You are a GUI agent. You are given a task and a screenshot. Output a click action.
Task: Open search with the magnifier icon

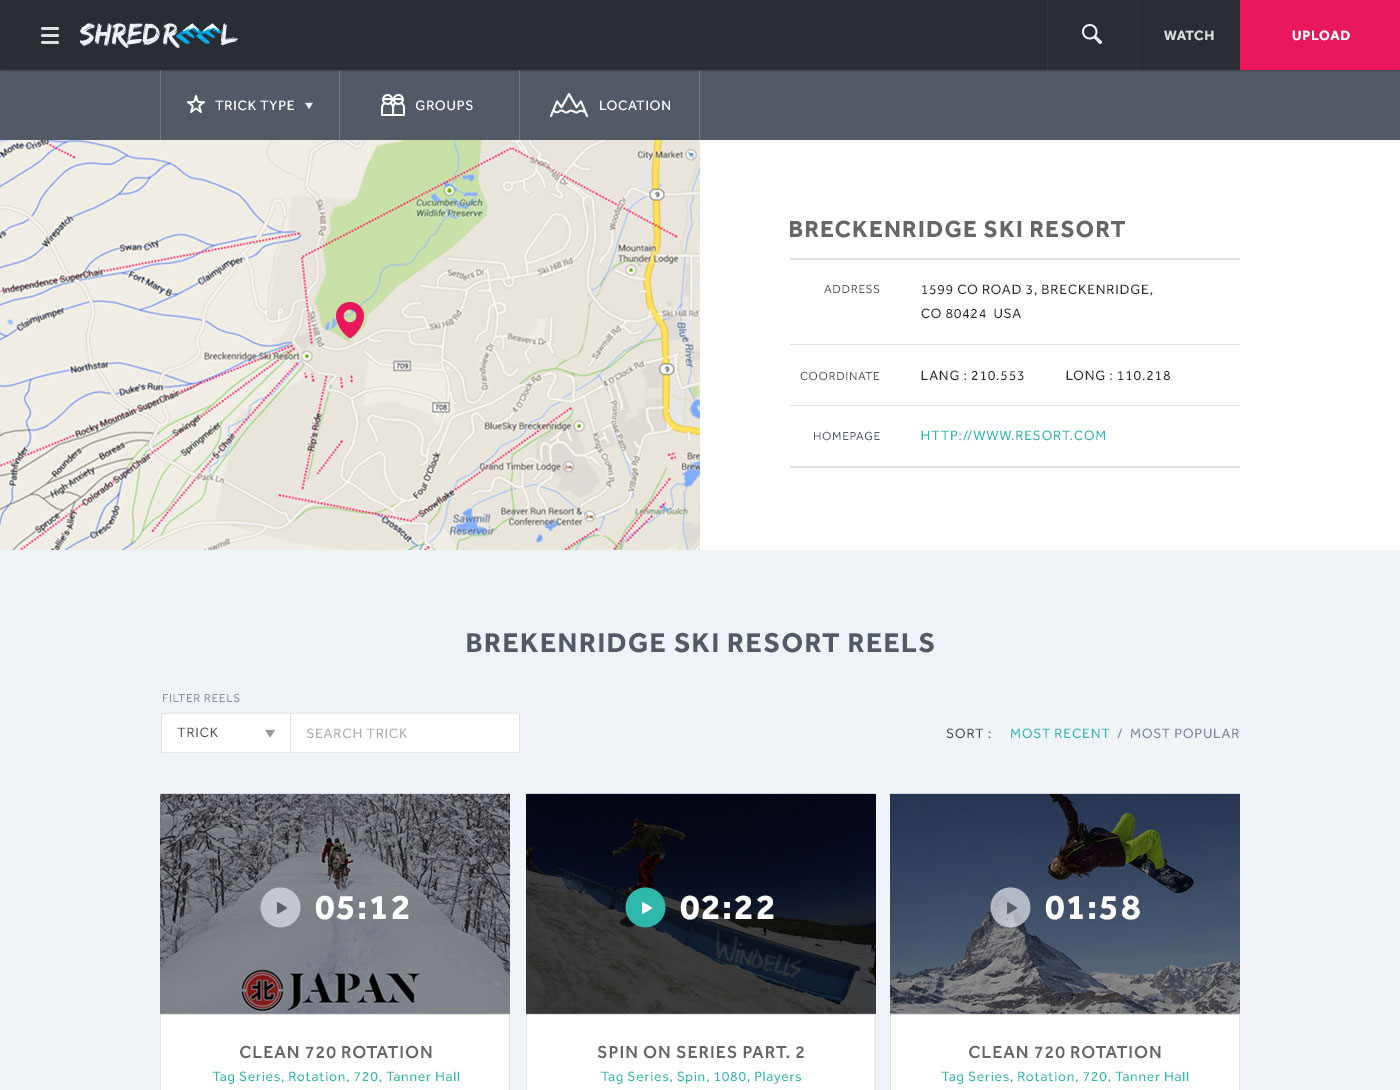pyautogui.click(x=1092, y=35)
